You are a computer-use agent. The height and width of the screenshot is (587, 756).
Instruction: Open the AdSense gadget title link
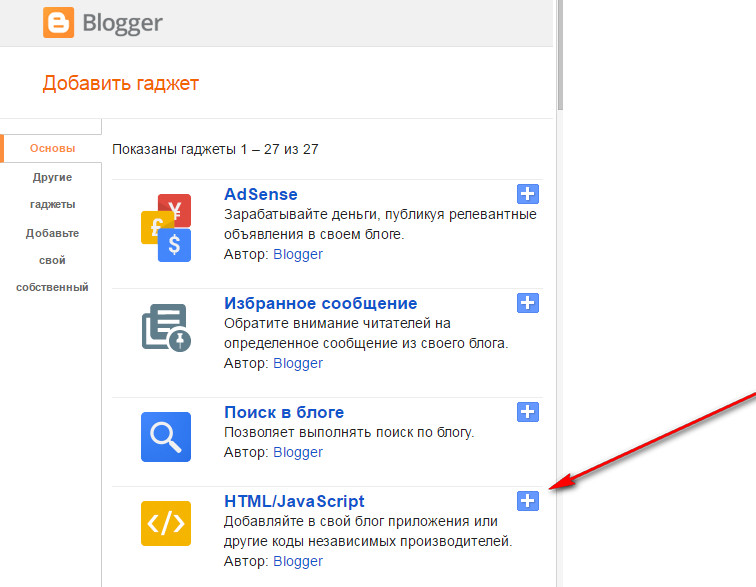(x=261, y=194)
